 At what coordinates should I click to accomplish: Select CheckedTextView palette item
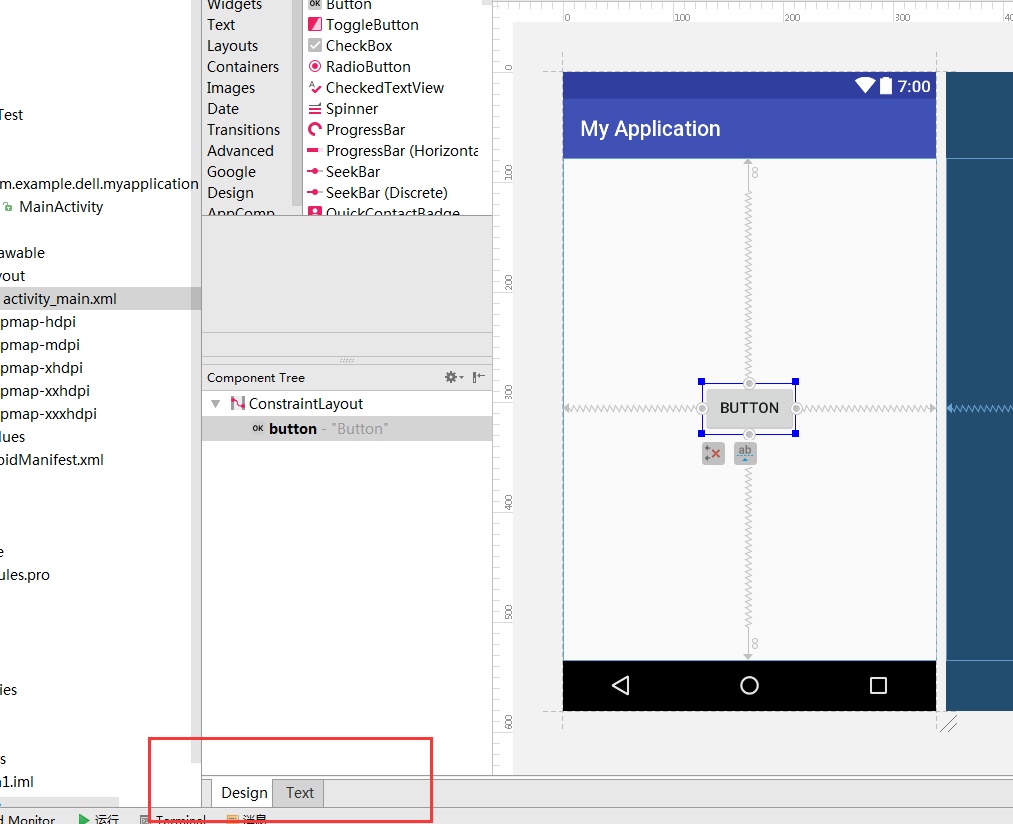pos(376,88)
